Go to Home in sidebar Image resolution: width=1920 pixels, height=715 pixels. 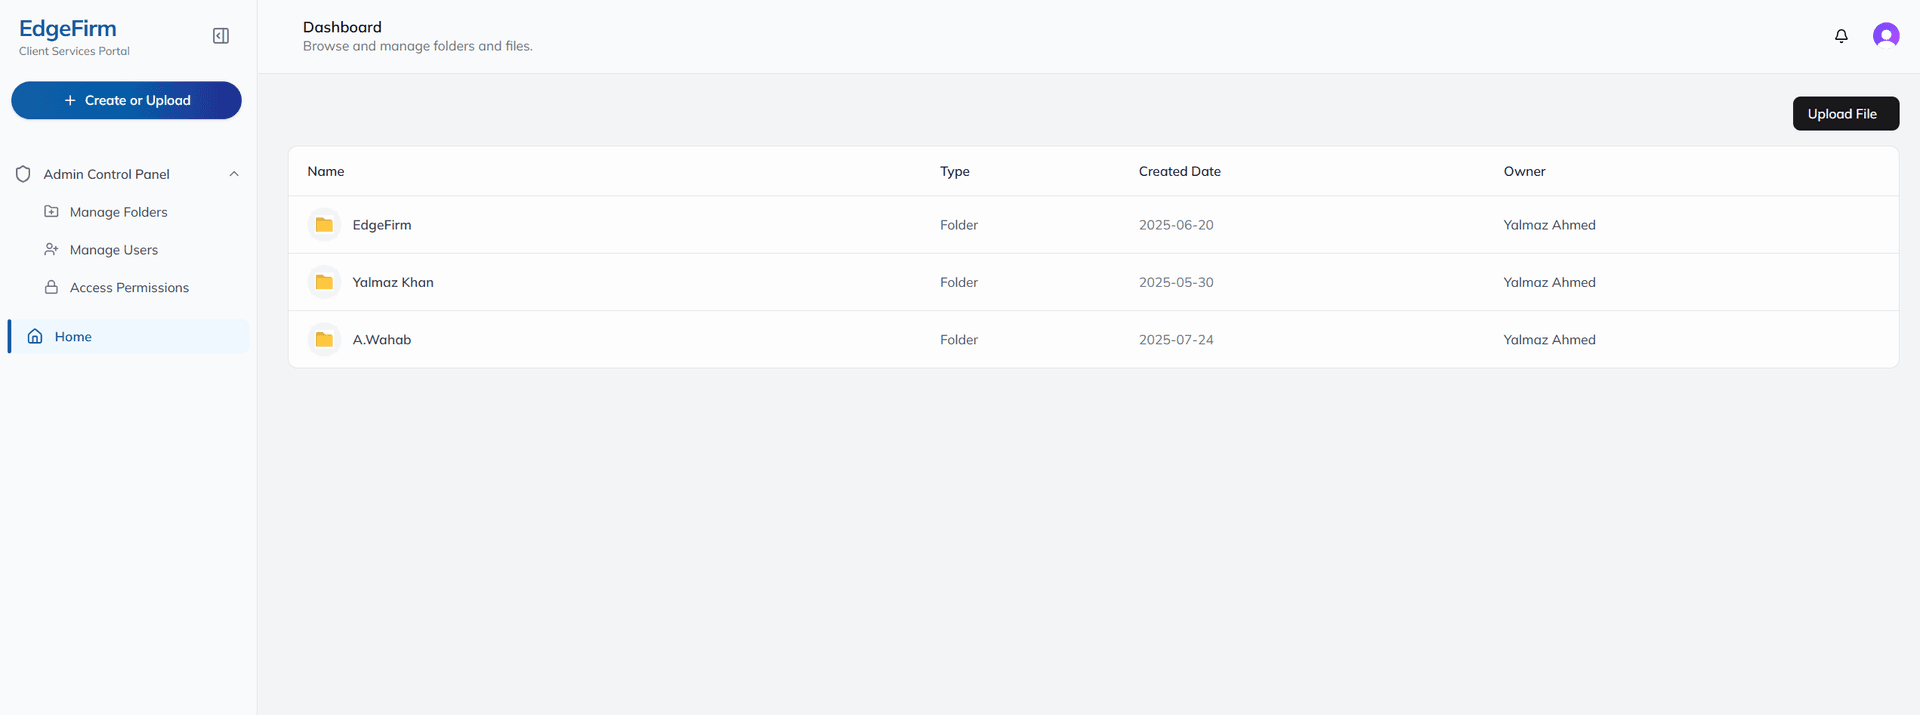[128, 336]
